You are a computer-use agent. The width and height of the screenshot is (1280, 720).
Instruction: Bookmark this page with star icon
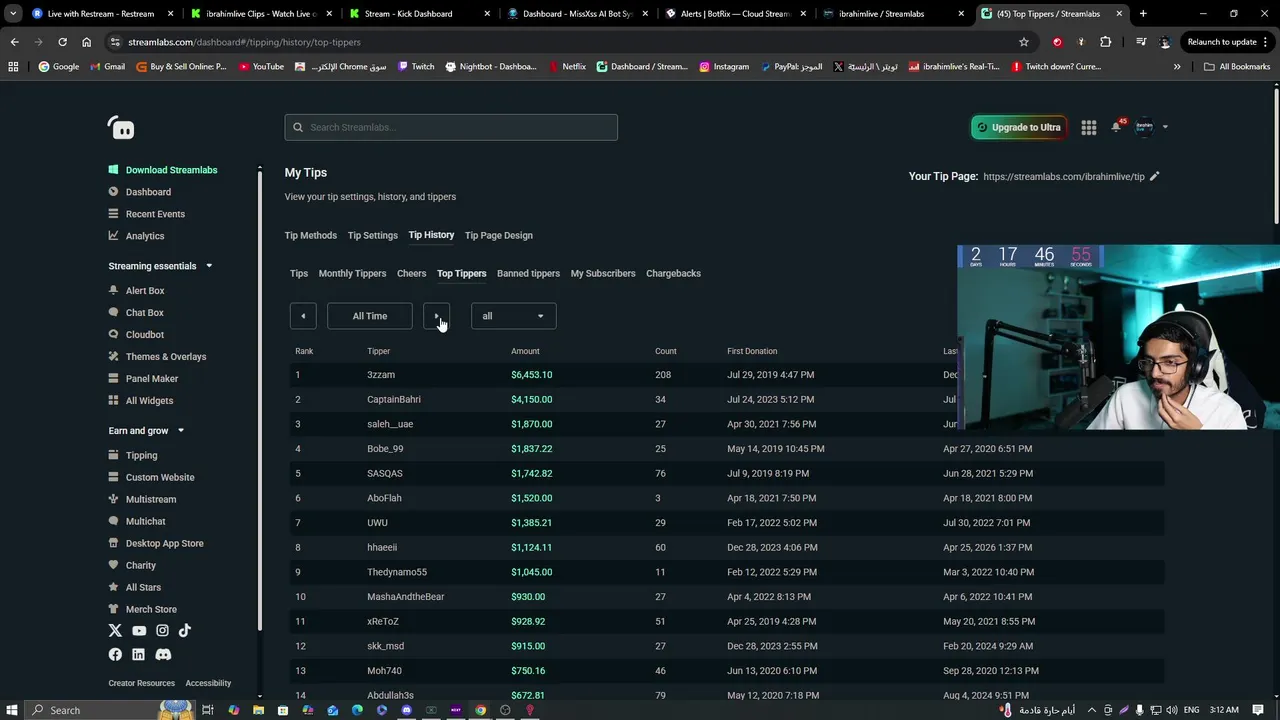1024,42
